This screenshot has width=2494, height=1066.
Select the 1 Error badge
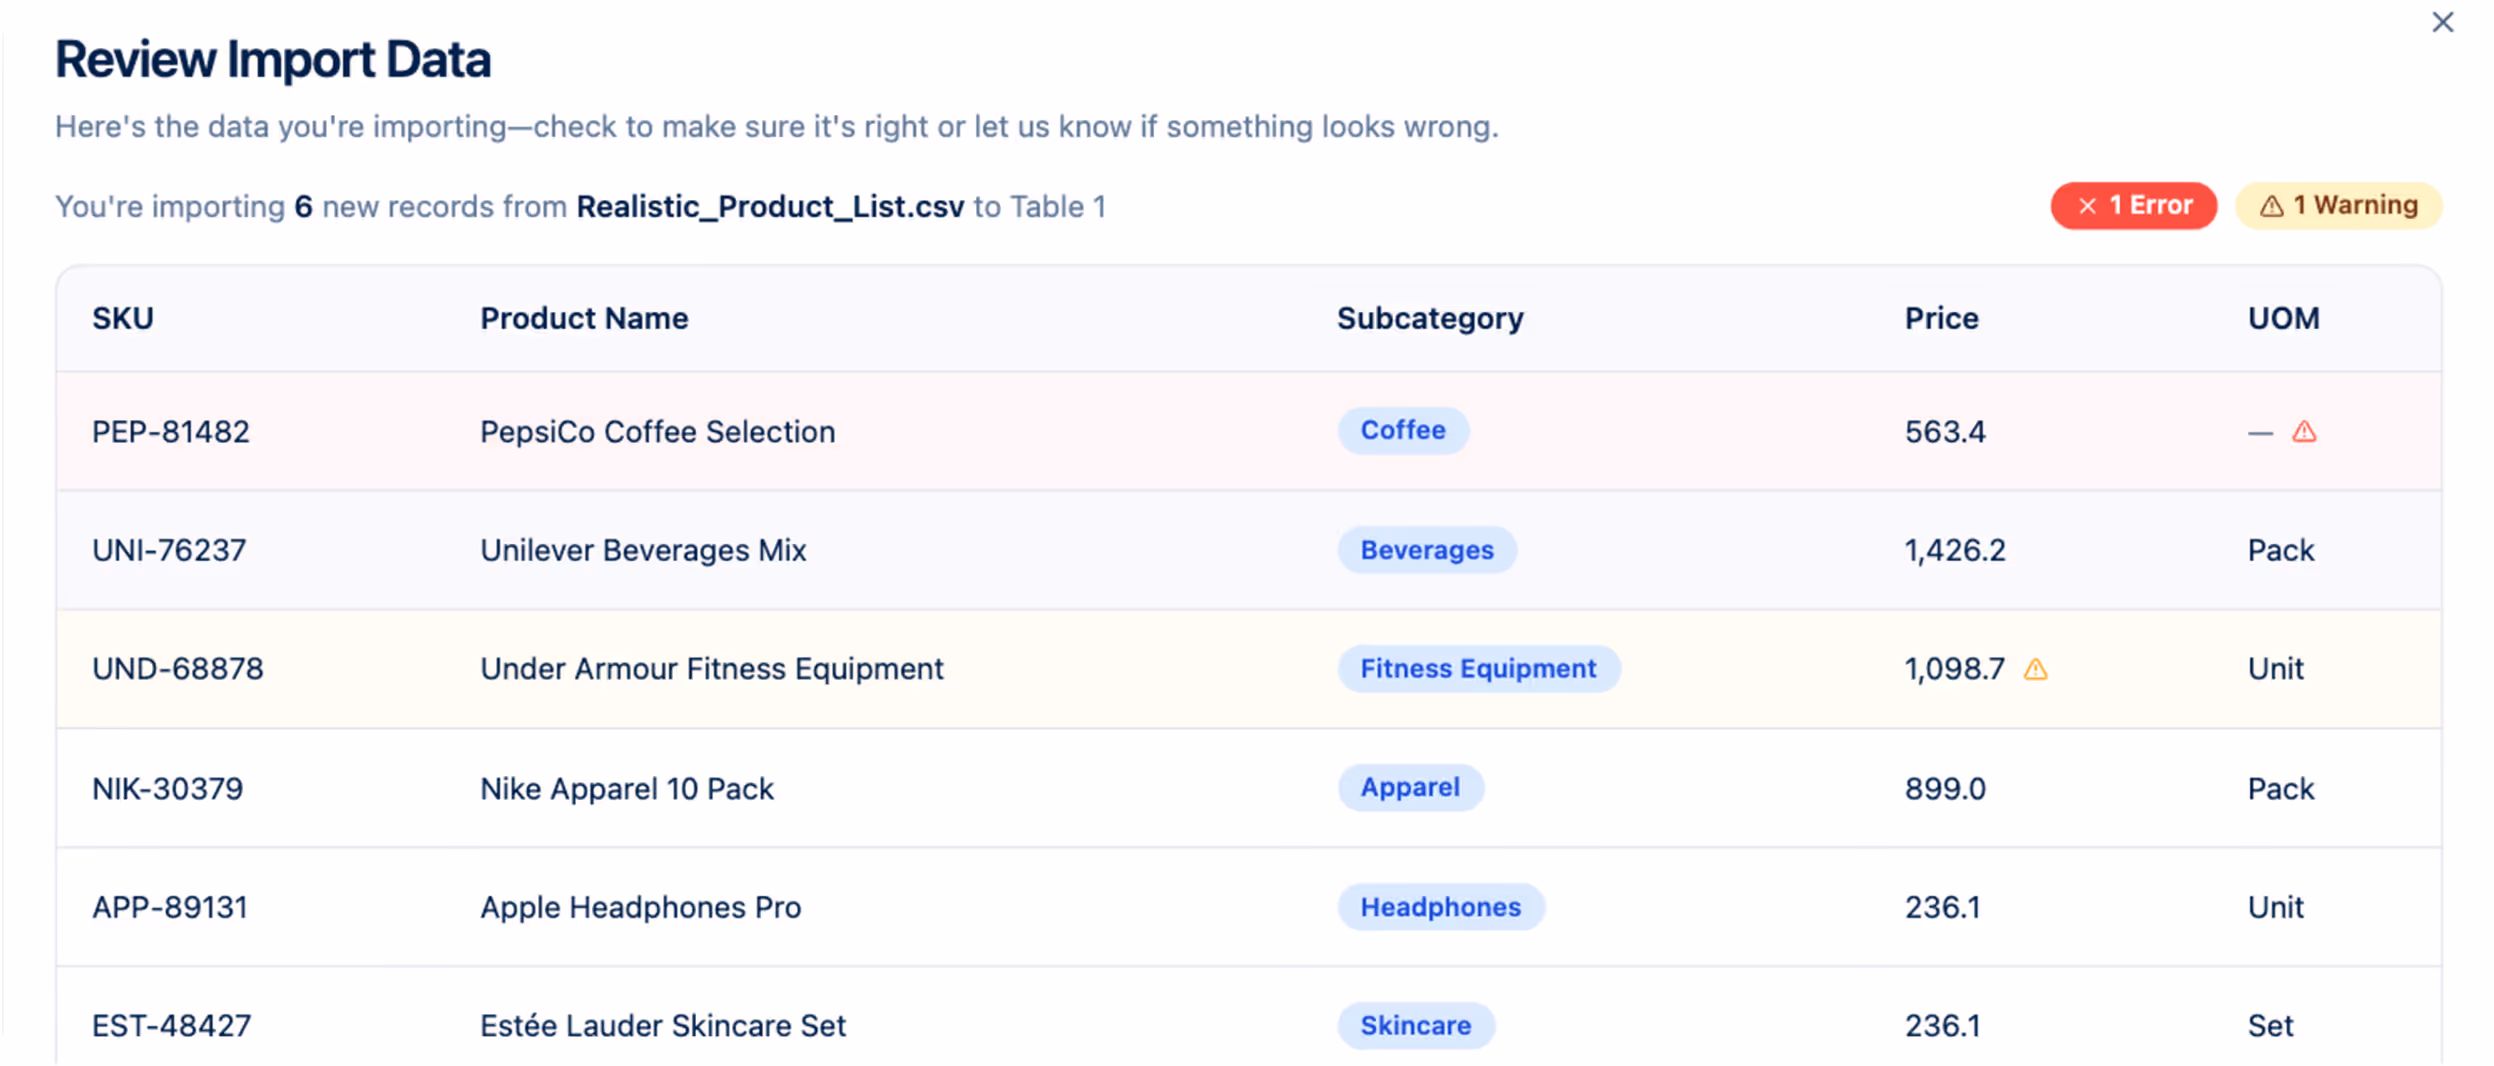[2134, 205]
